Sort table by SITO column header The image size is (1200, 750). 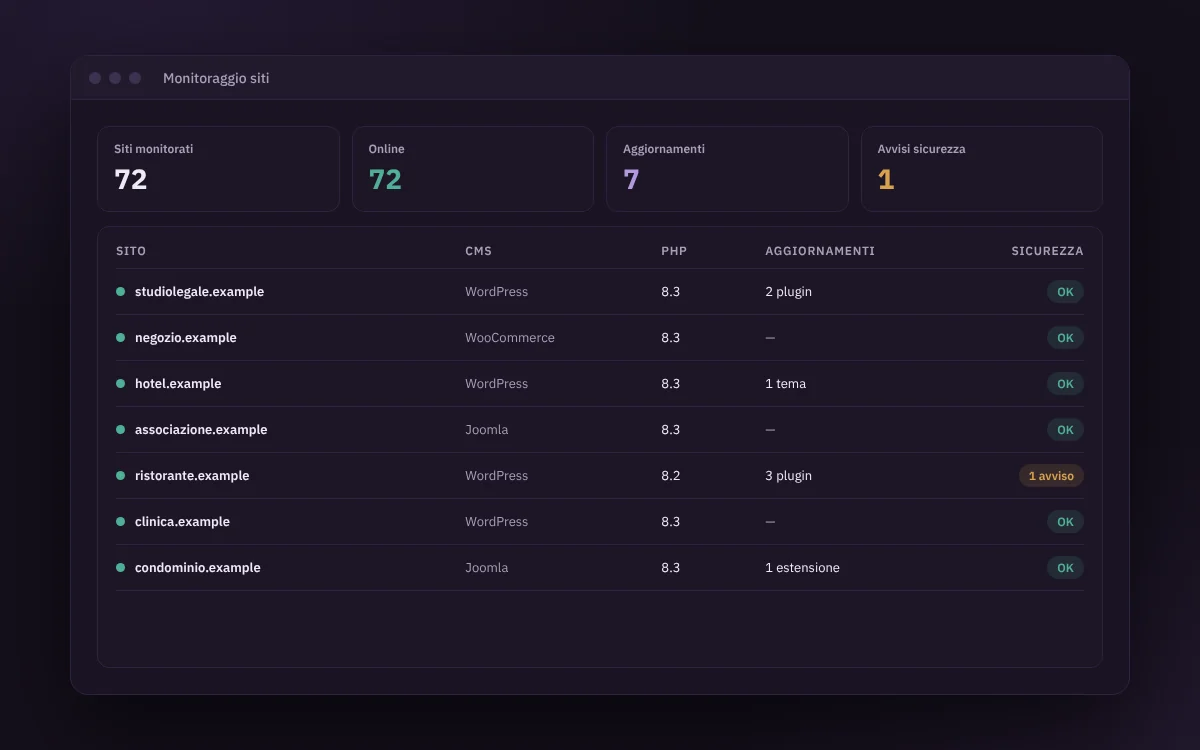click(x=131, y=251)
